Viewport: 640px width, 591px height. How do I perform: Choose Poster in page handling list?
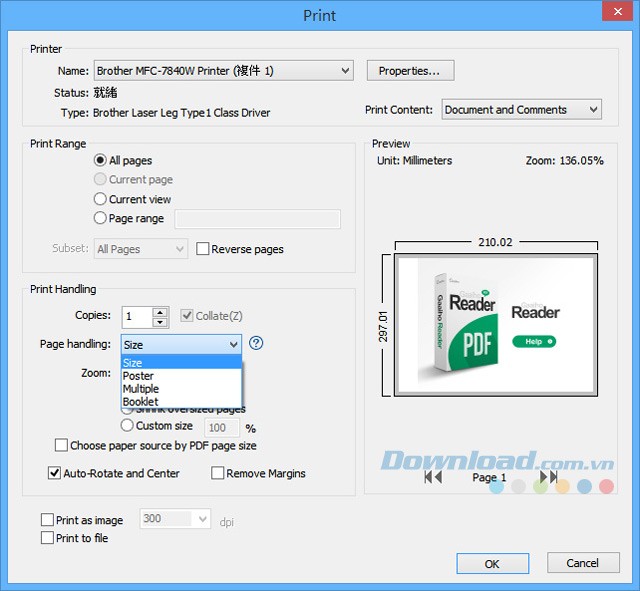coord(181,375)
